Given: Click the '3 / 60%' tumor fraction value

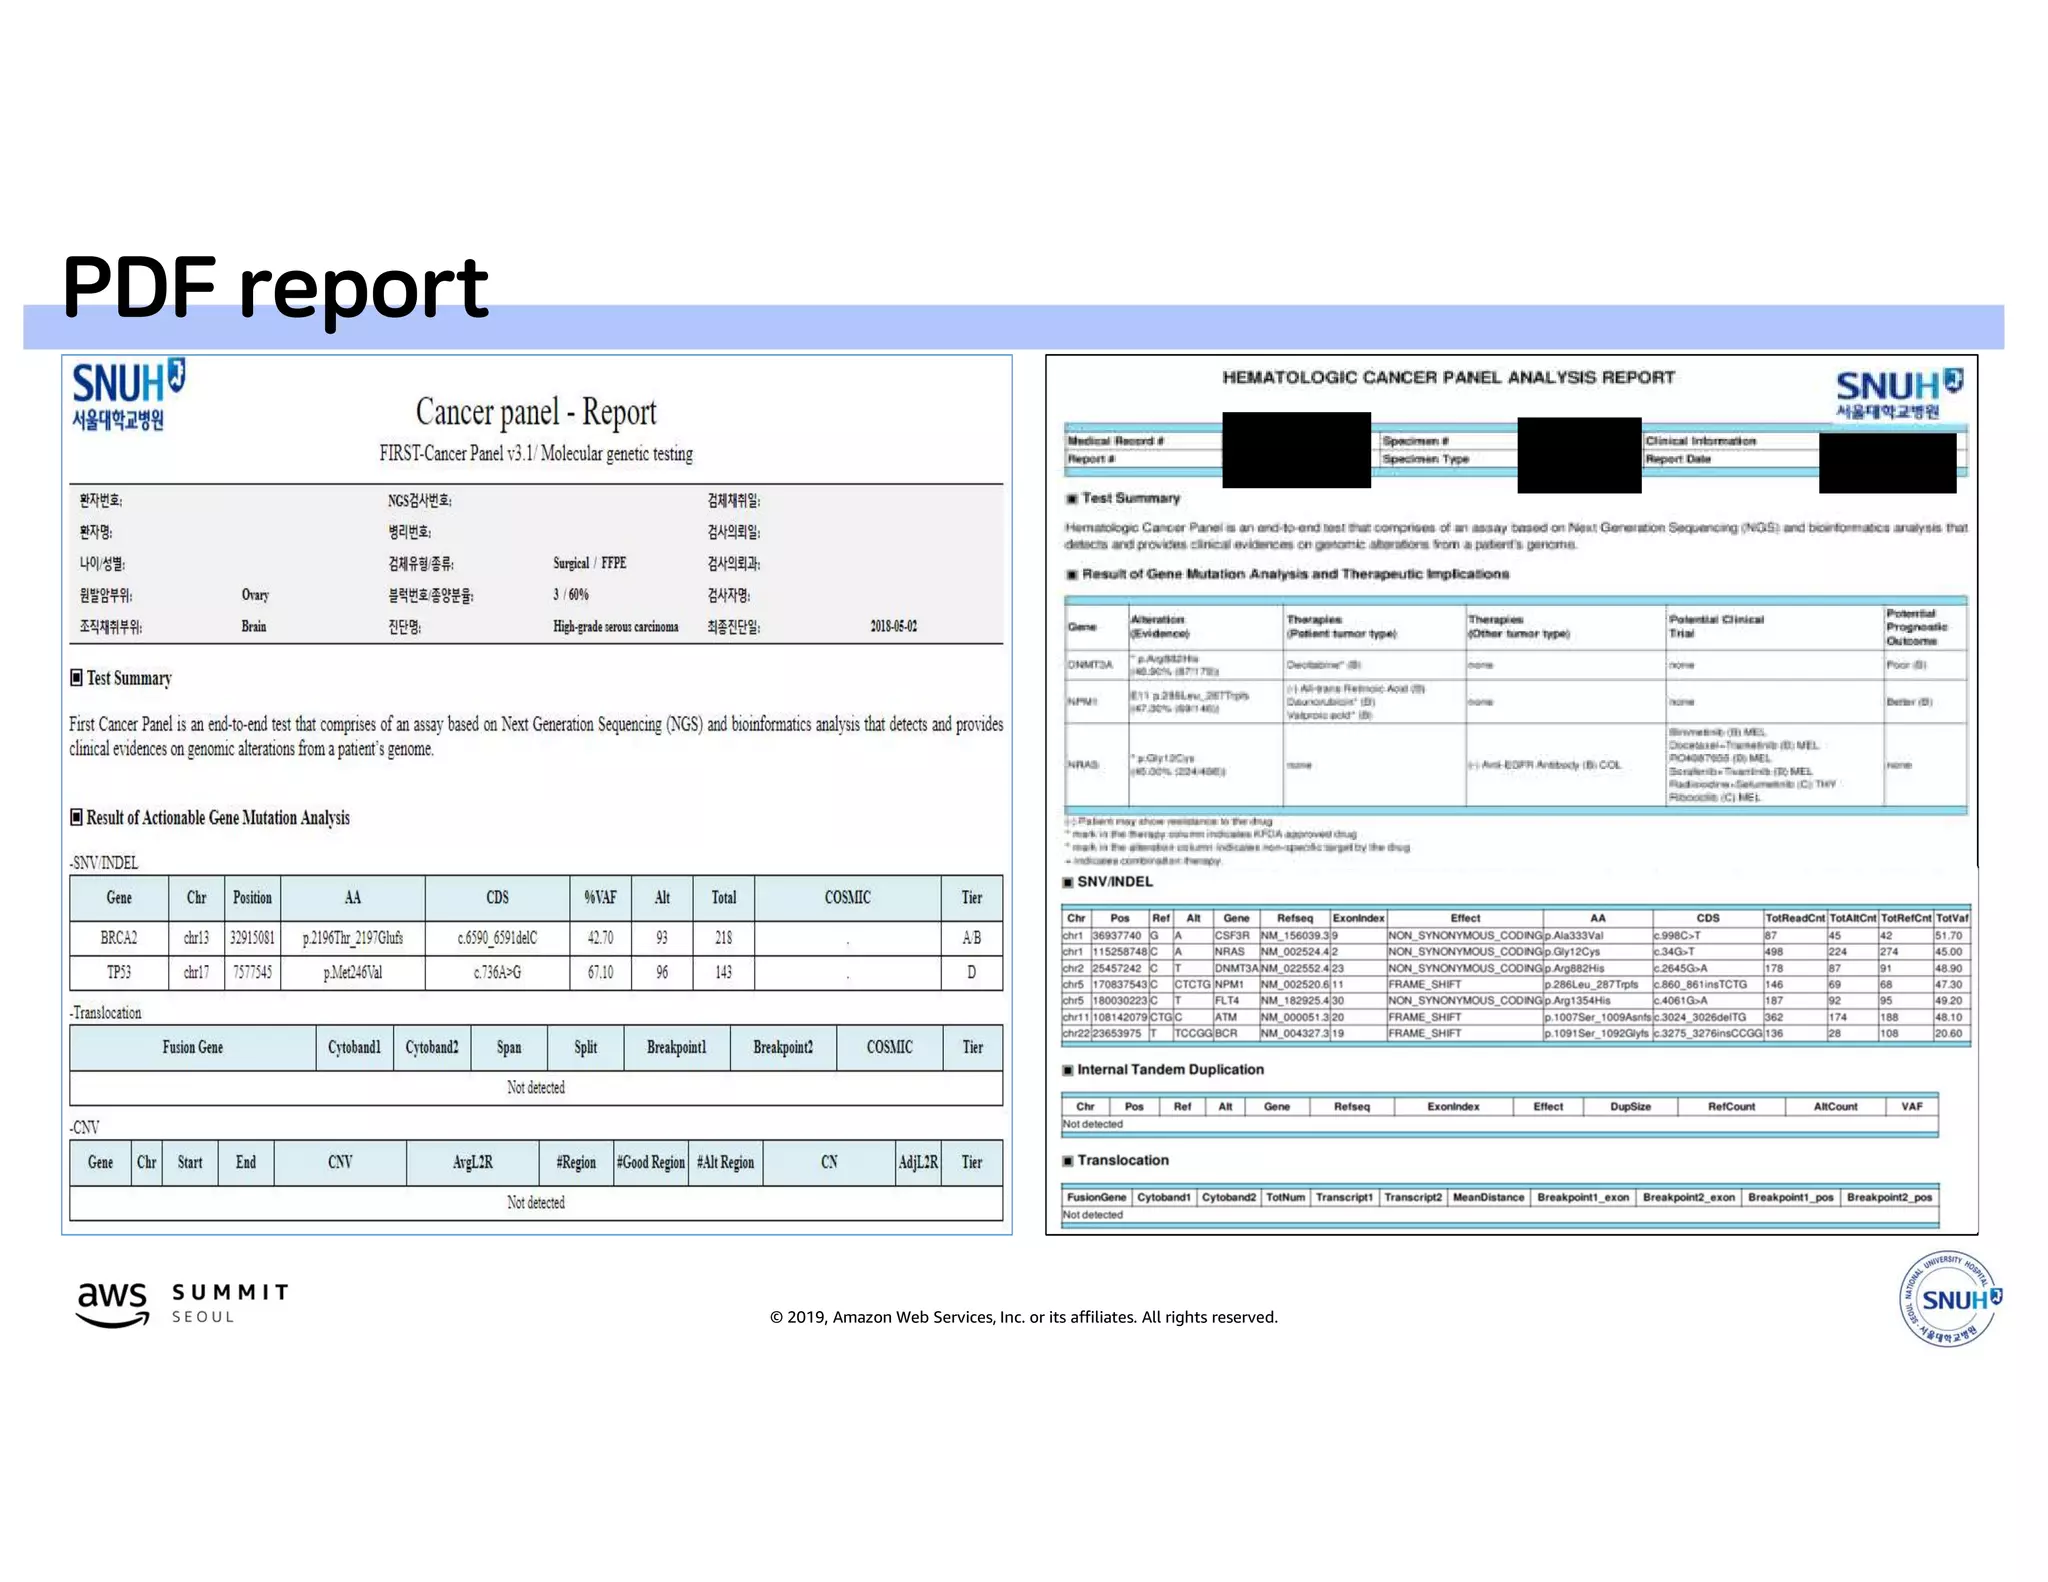Looking at the screenshot, I should click(x=571, y=594).
